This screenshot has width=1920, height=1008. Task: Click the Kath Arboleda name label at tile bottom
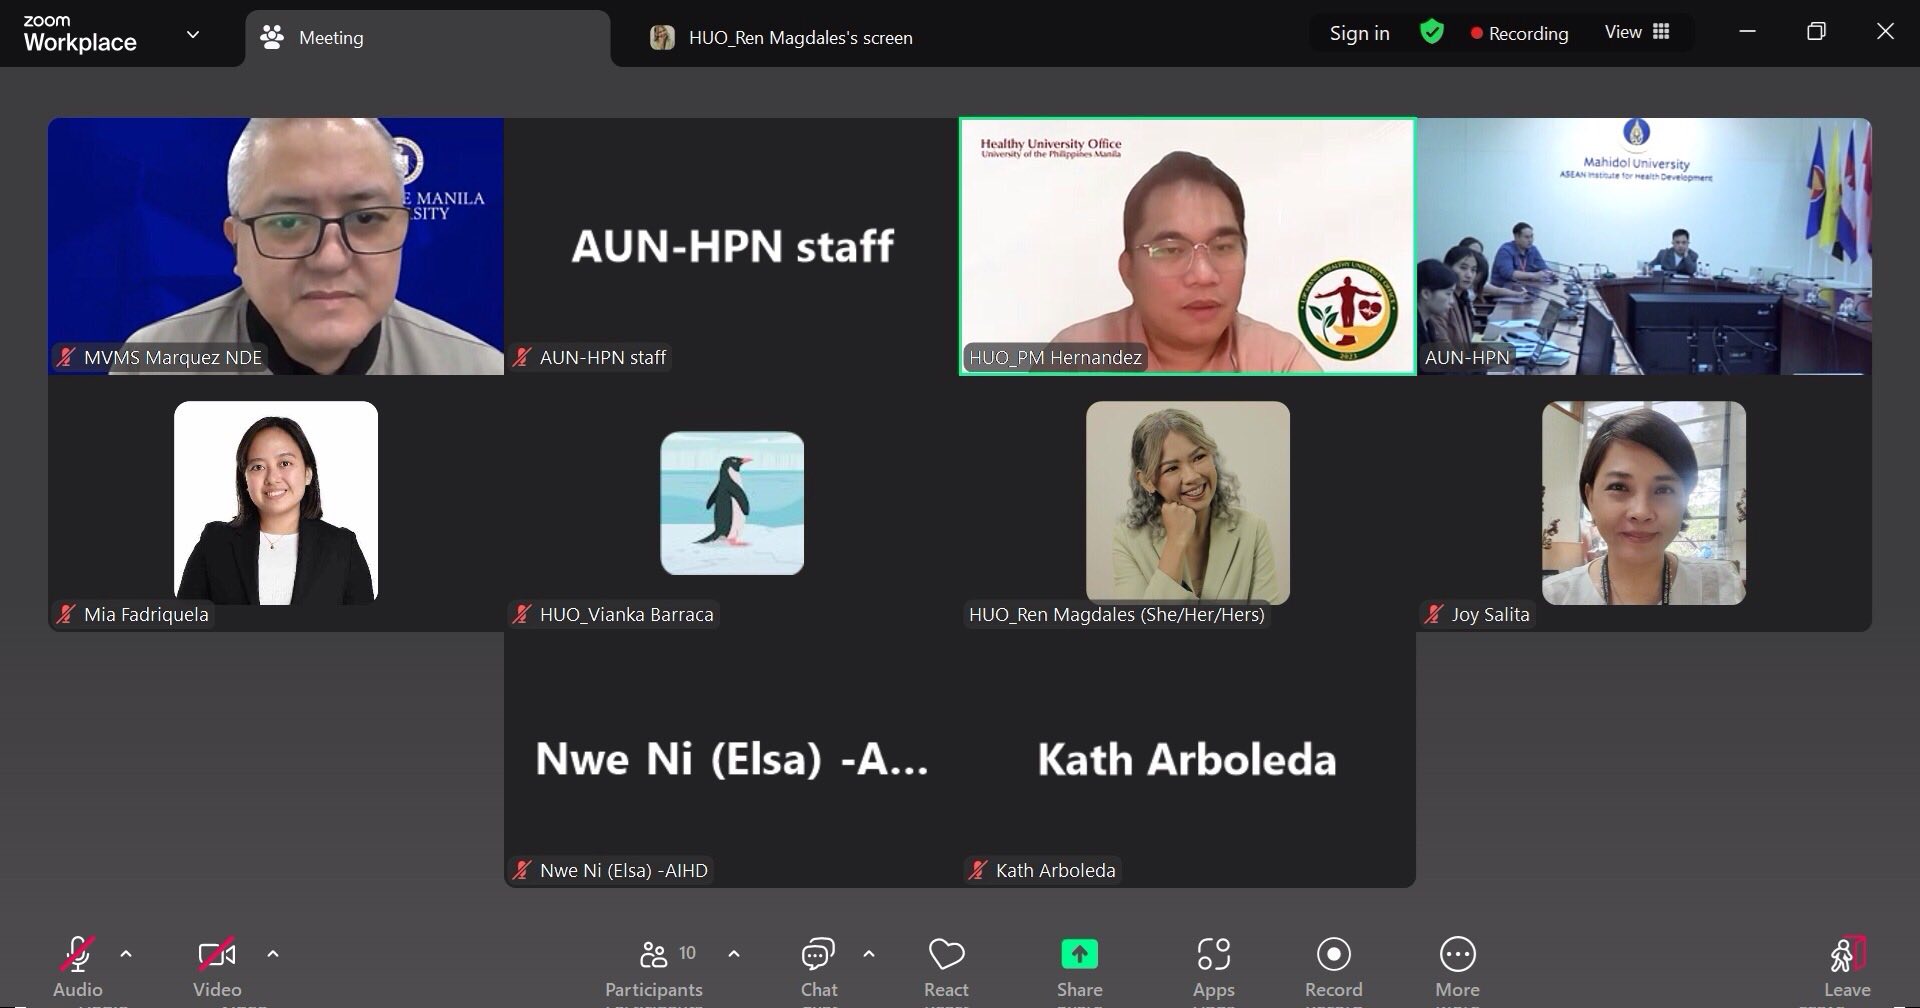click(x=1056, y=870)
